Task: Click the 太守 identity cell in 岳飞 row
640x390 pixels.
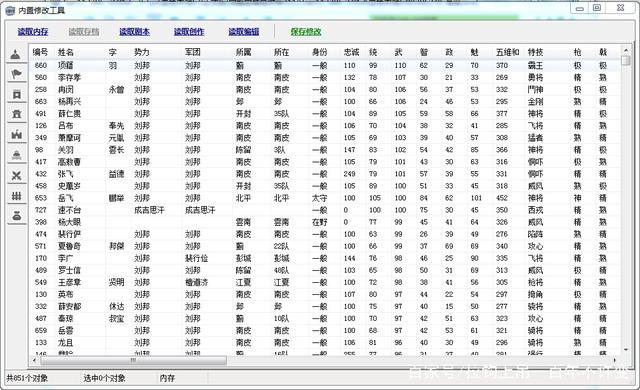Action: click(x=320, y=198)
